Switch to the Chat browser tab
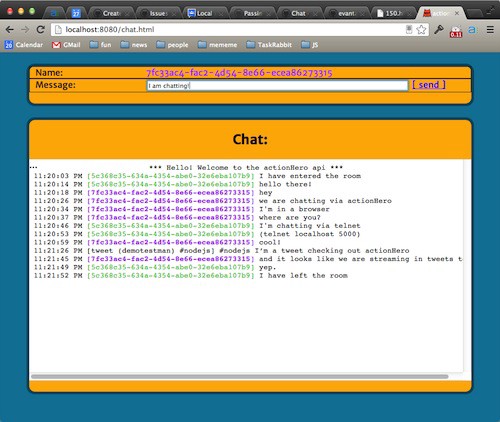The width and height of the screenshot is (500, 422). point(298,13)
